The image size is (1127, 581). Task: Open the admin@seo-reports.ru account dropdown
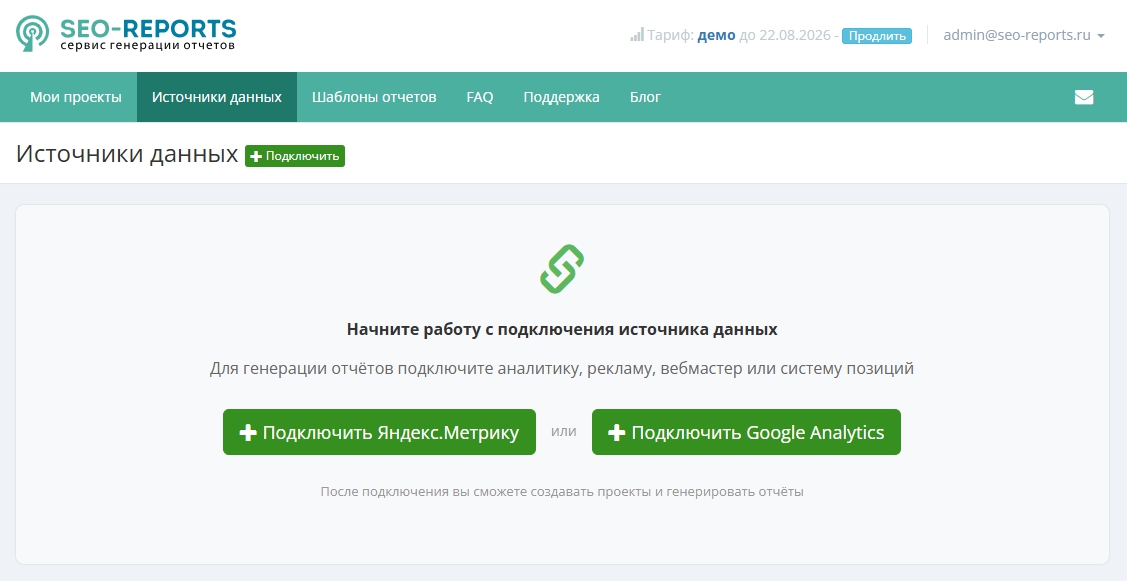tap(1024, 35)
